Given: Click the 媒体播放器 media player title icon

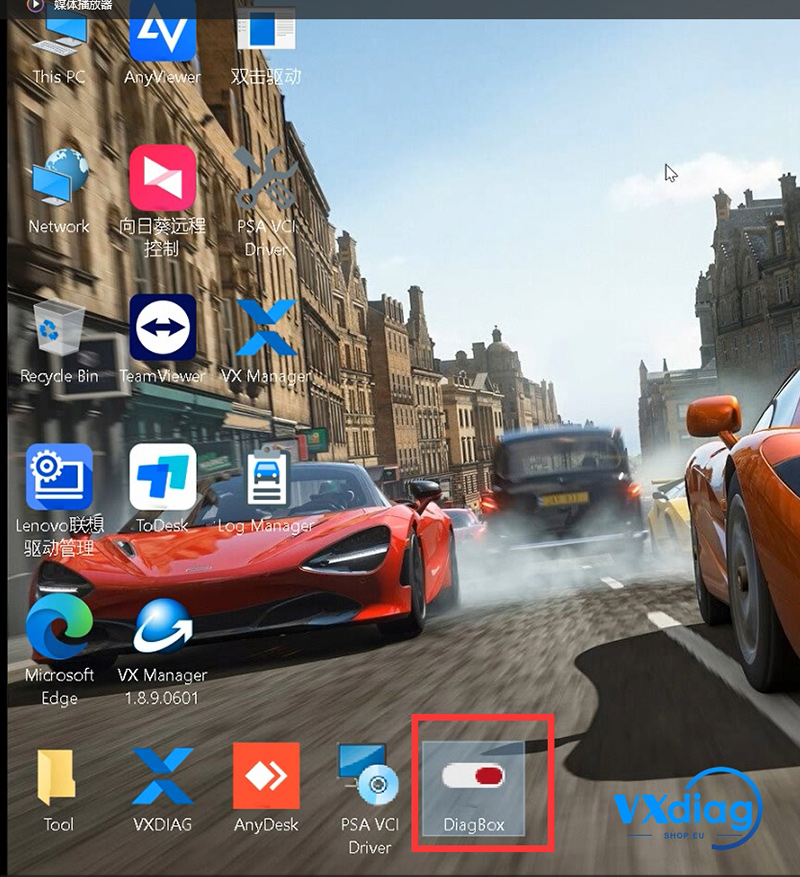Looking at the screenshot, I should click(35, 6).
